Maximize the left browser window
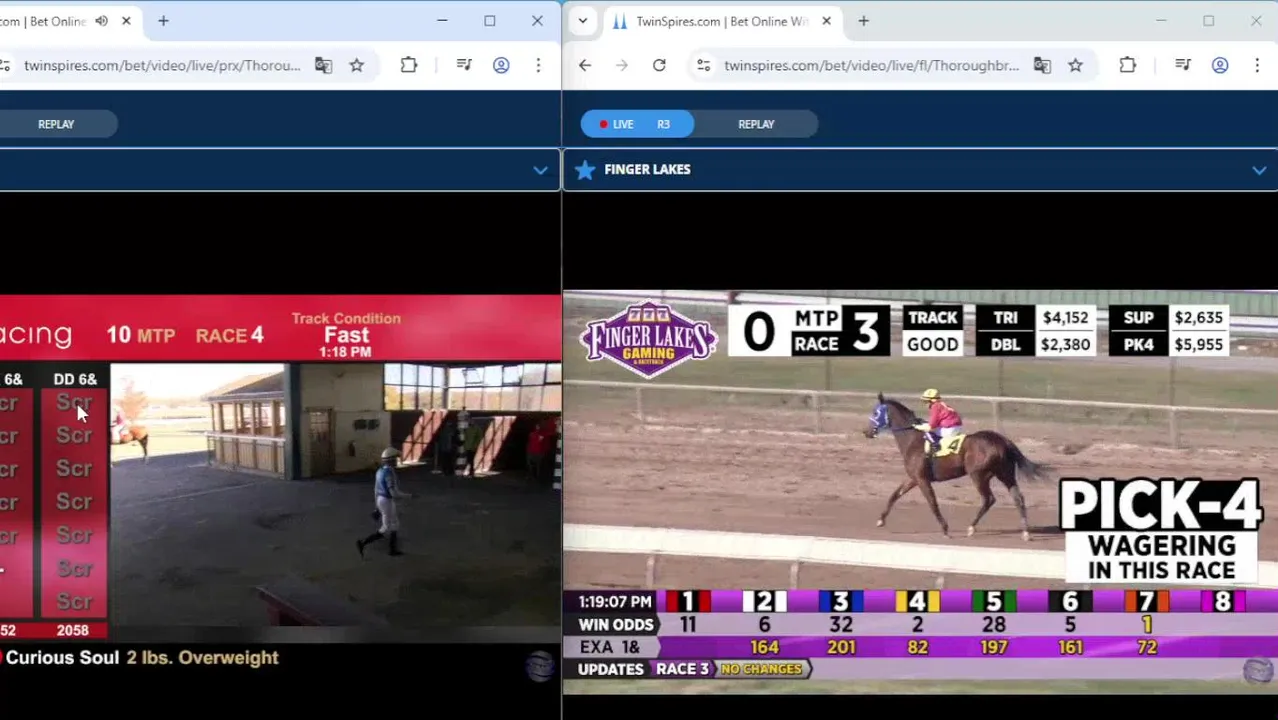This screenshot has width=1278, height=720. coord(490,21)
